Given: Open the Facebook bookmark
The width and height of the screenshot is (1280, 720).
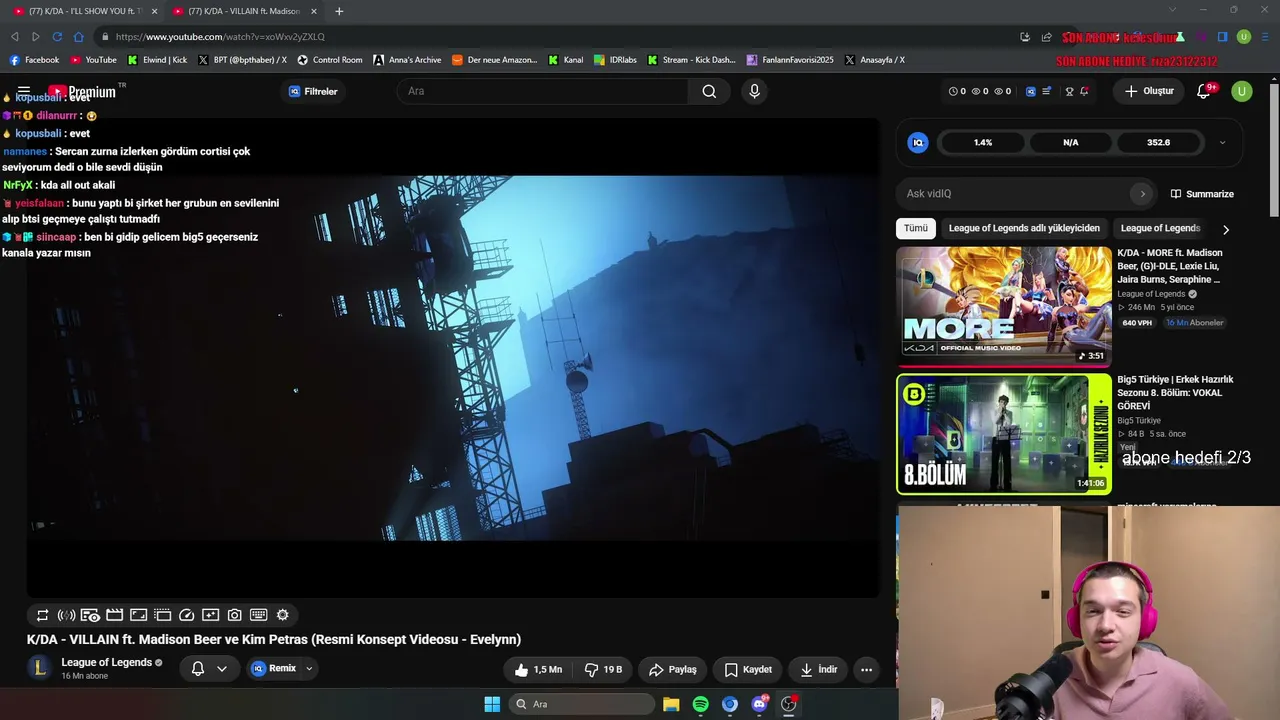Looking at the screenshot, I should 35,60.
